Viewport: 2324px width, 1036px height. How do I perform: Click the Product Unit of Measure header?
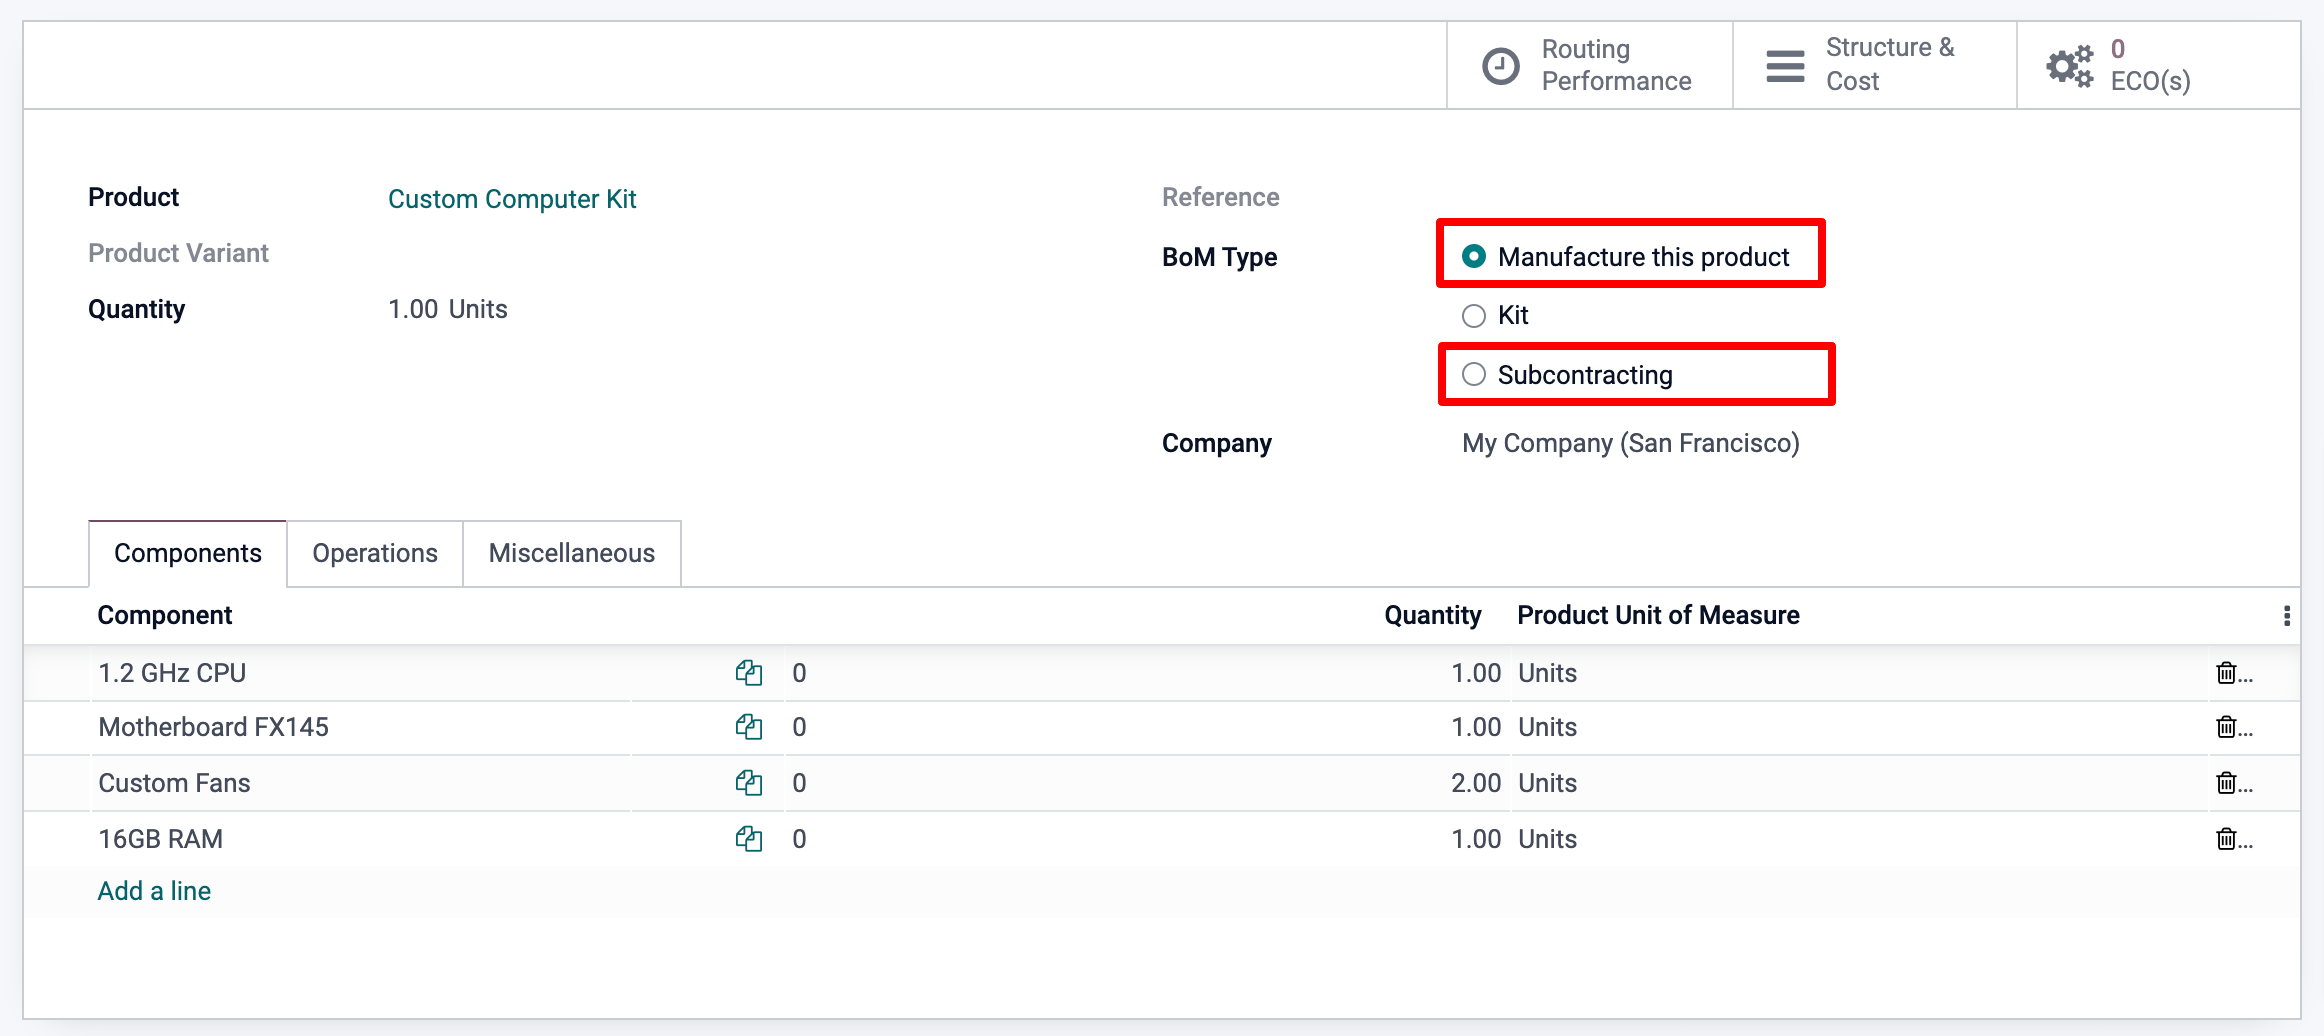[x=1658, y=615]
